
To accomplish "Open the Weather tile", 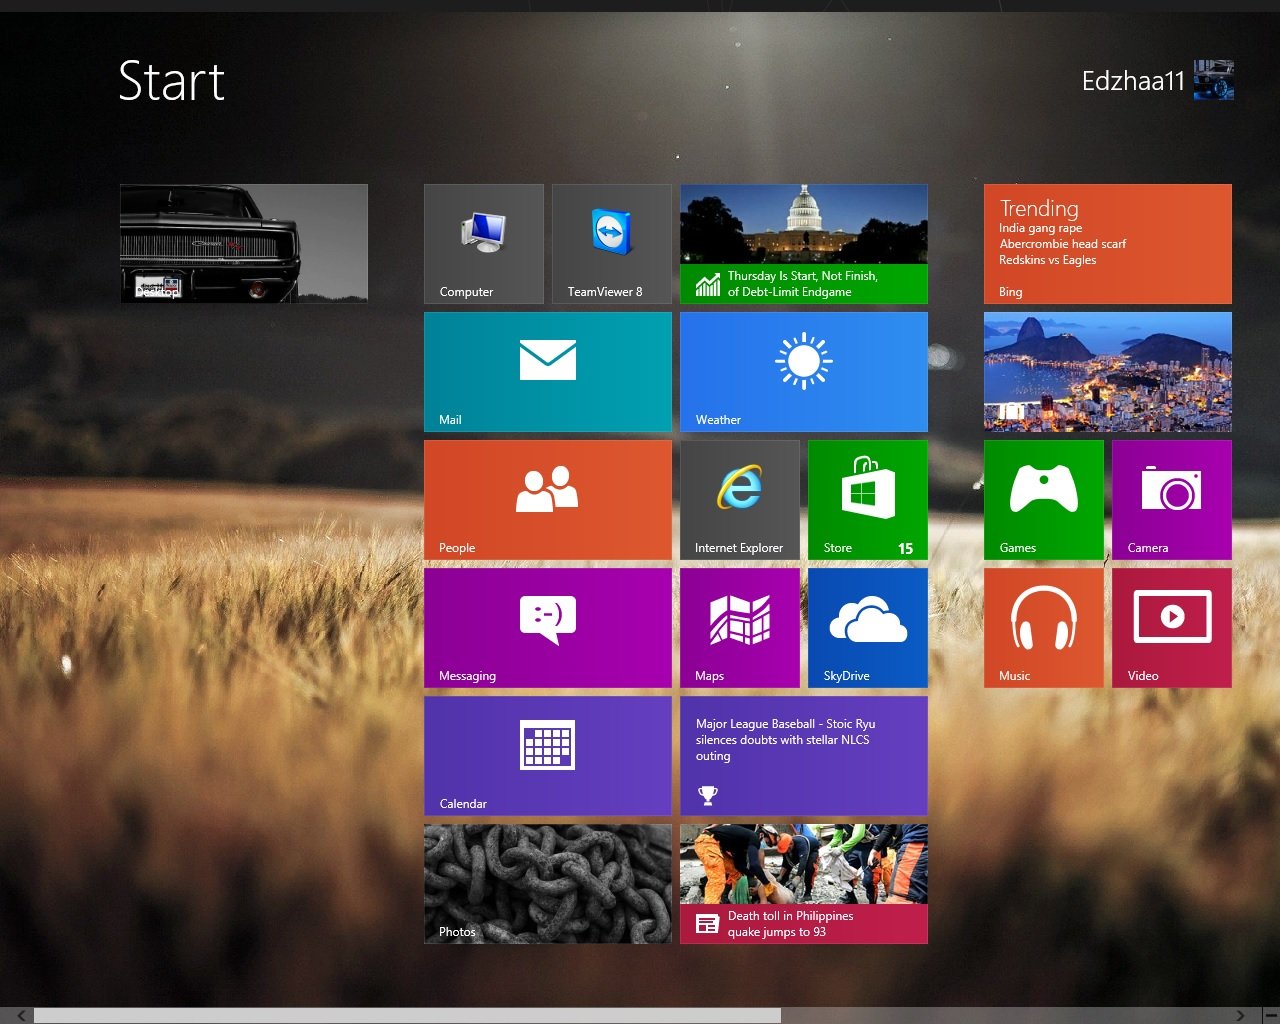I will 804,372.
